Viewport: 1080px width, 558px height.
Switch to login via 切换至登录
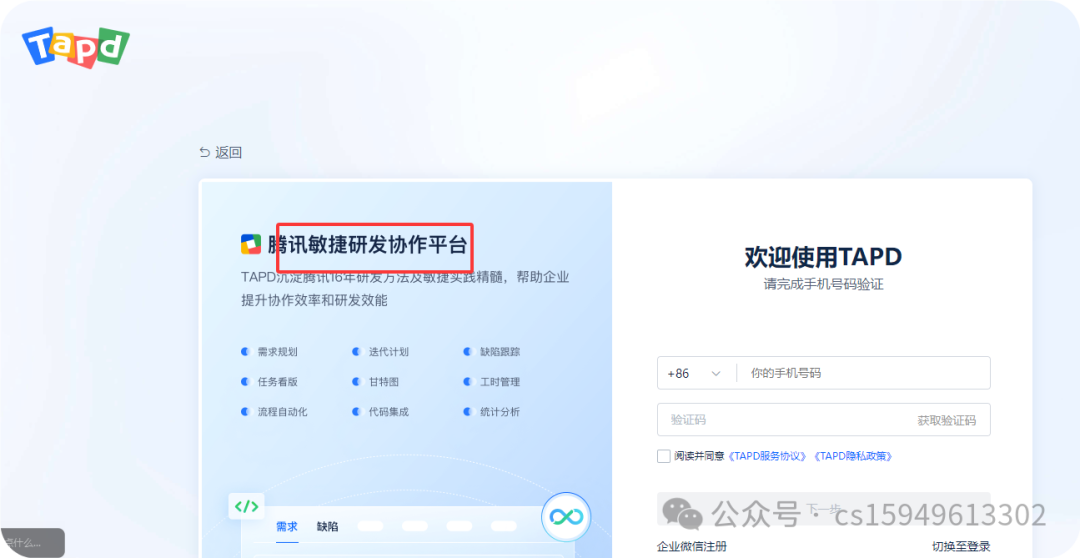click(961, 546)
